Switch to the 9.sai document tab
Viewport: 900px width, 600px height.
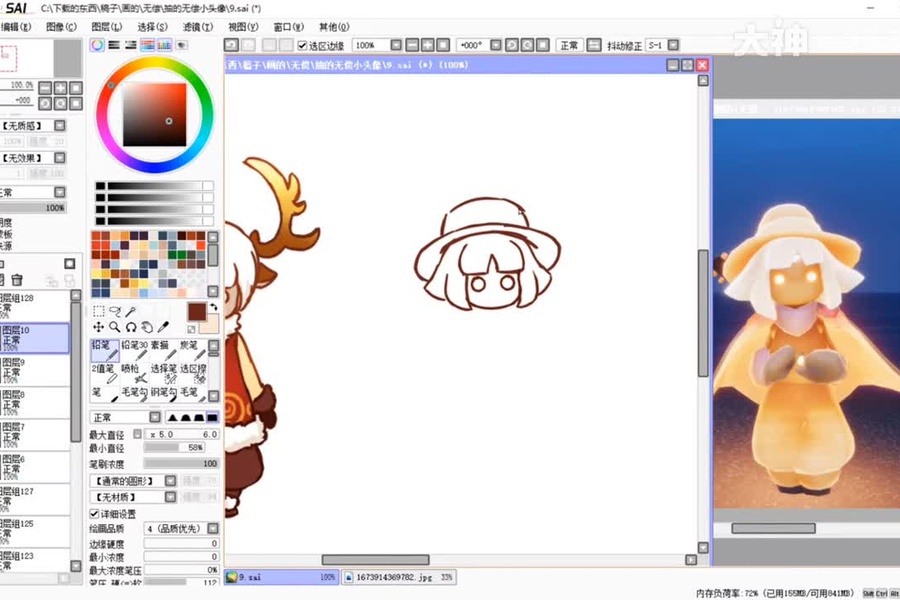(281, 577)
